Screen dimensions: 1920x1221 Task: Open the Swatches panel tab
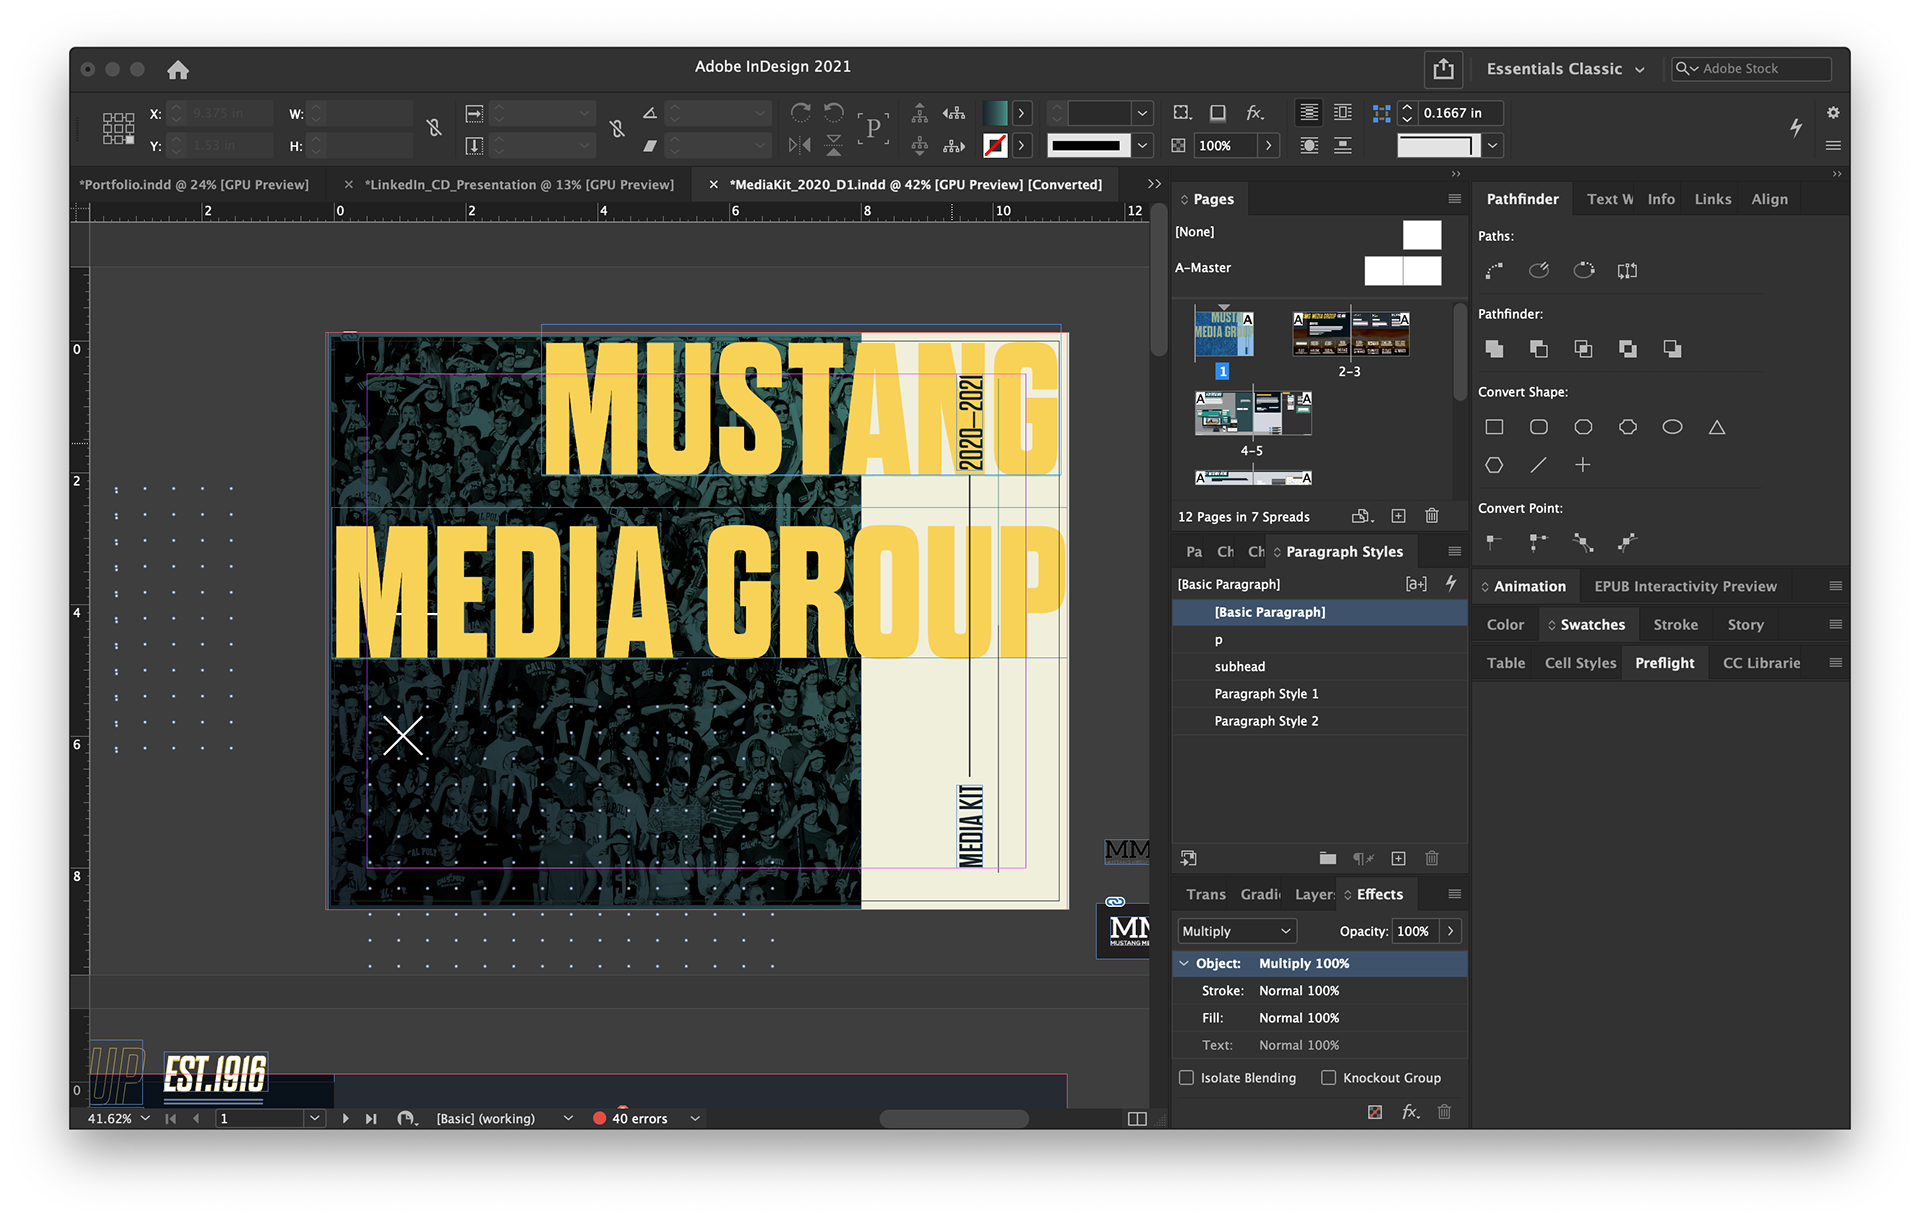point(1592,625)
